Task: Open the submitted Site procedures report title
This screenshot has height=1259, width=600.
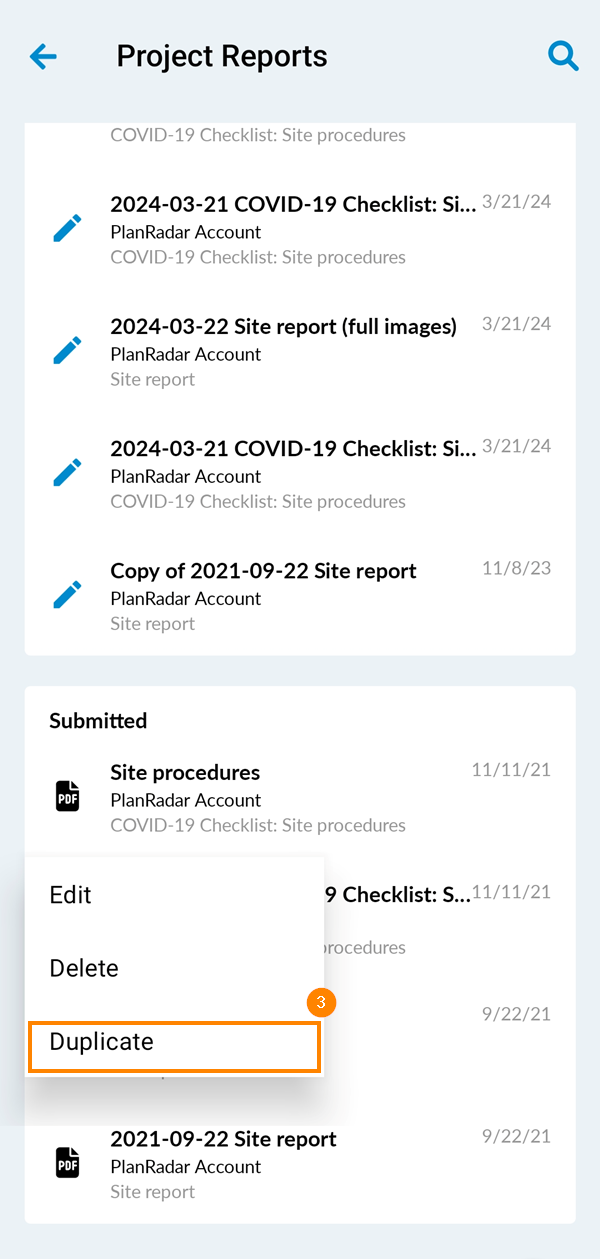Action: pos(185,773)
